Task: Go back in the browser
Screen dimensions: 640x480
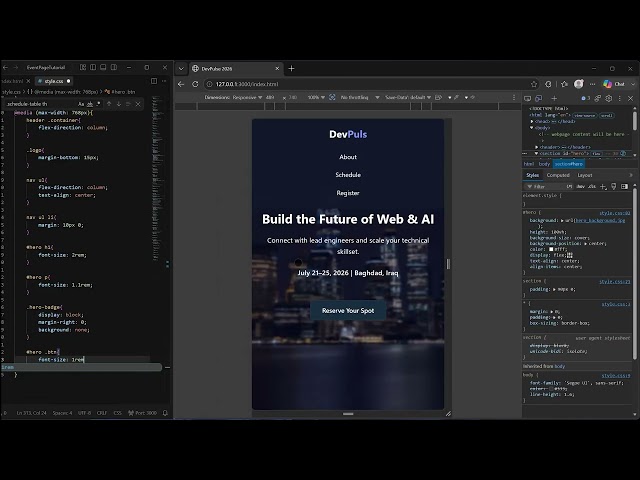Action: pos(181,84)
